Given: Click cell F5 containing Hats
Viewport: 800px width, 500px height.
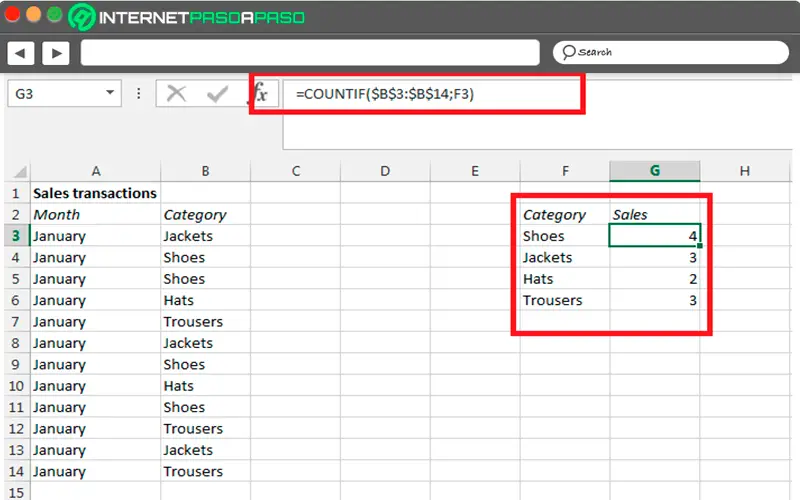Looking at the screenshot, I should tap(565, 279).
